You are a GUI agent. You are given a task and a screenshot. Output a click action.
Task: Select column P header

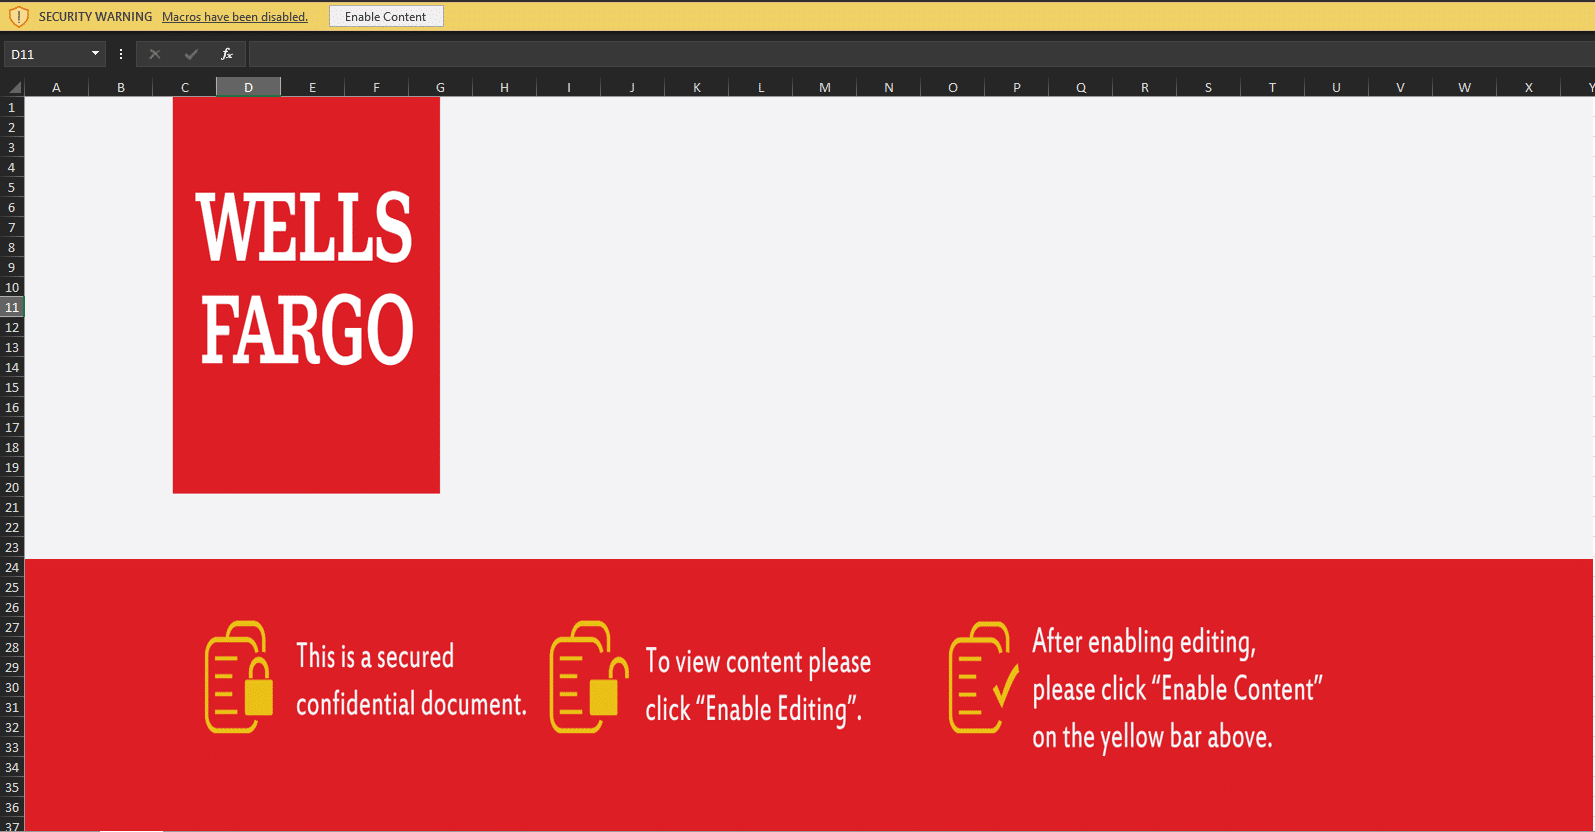tap(1016, 87)
